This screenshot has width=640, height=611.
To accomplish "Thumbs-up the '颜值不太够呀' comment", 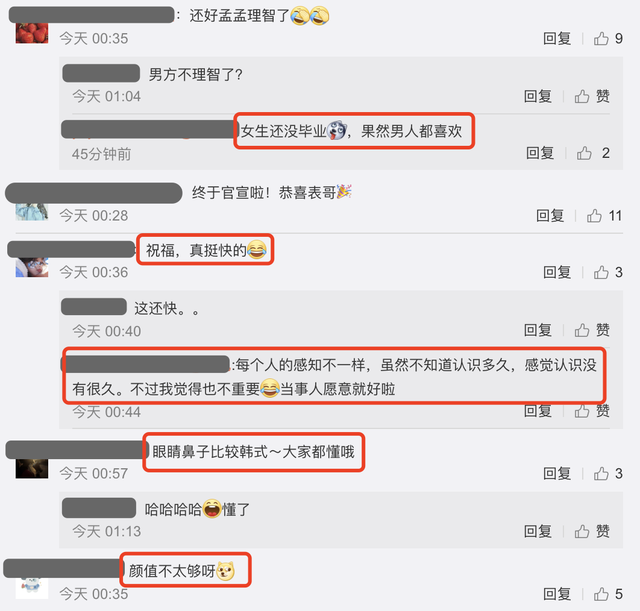I will point(601,594).
